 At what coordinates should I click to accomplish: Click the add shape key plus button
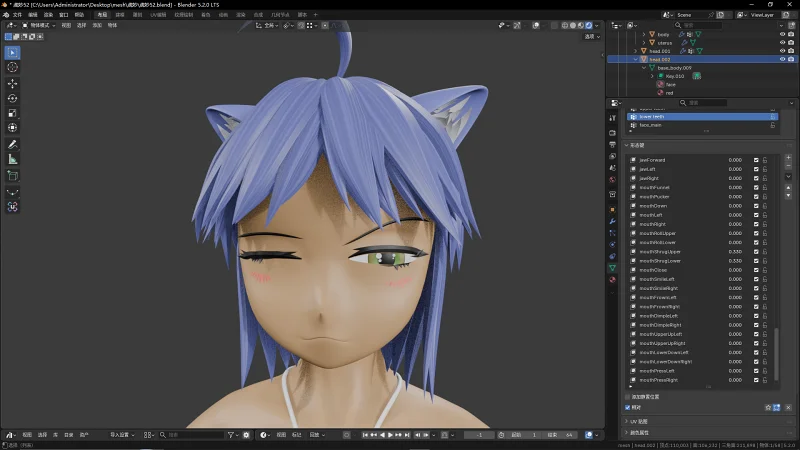tap(788, 157)
